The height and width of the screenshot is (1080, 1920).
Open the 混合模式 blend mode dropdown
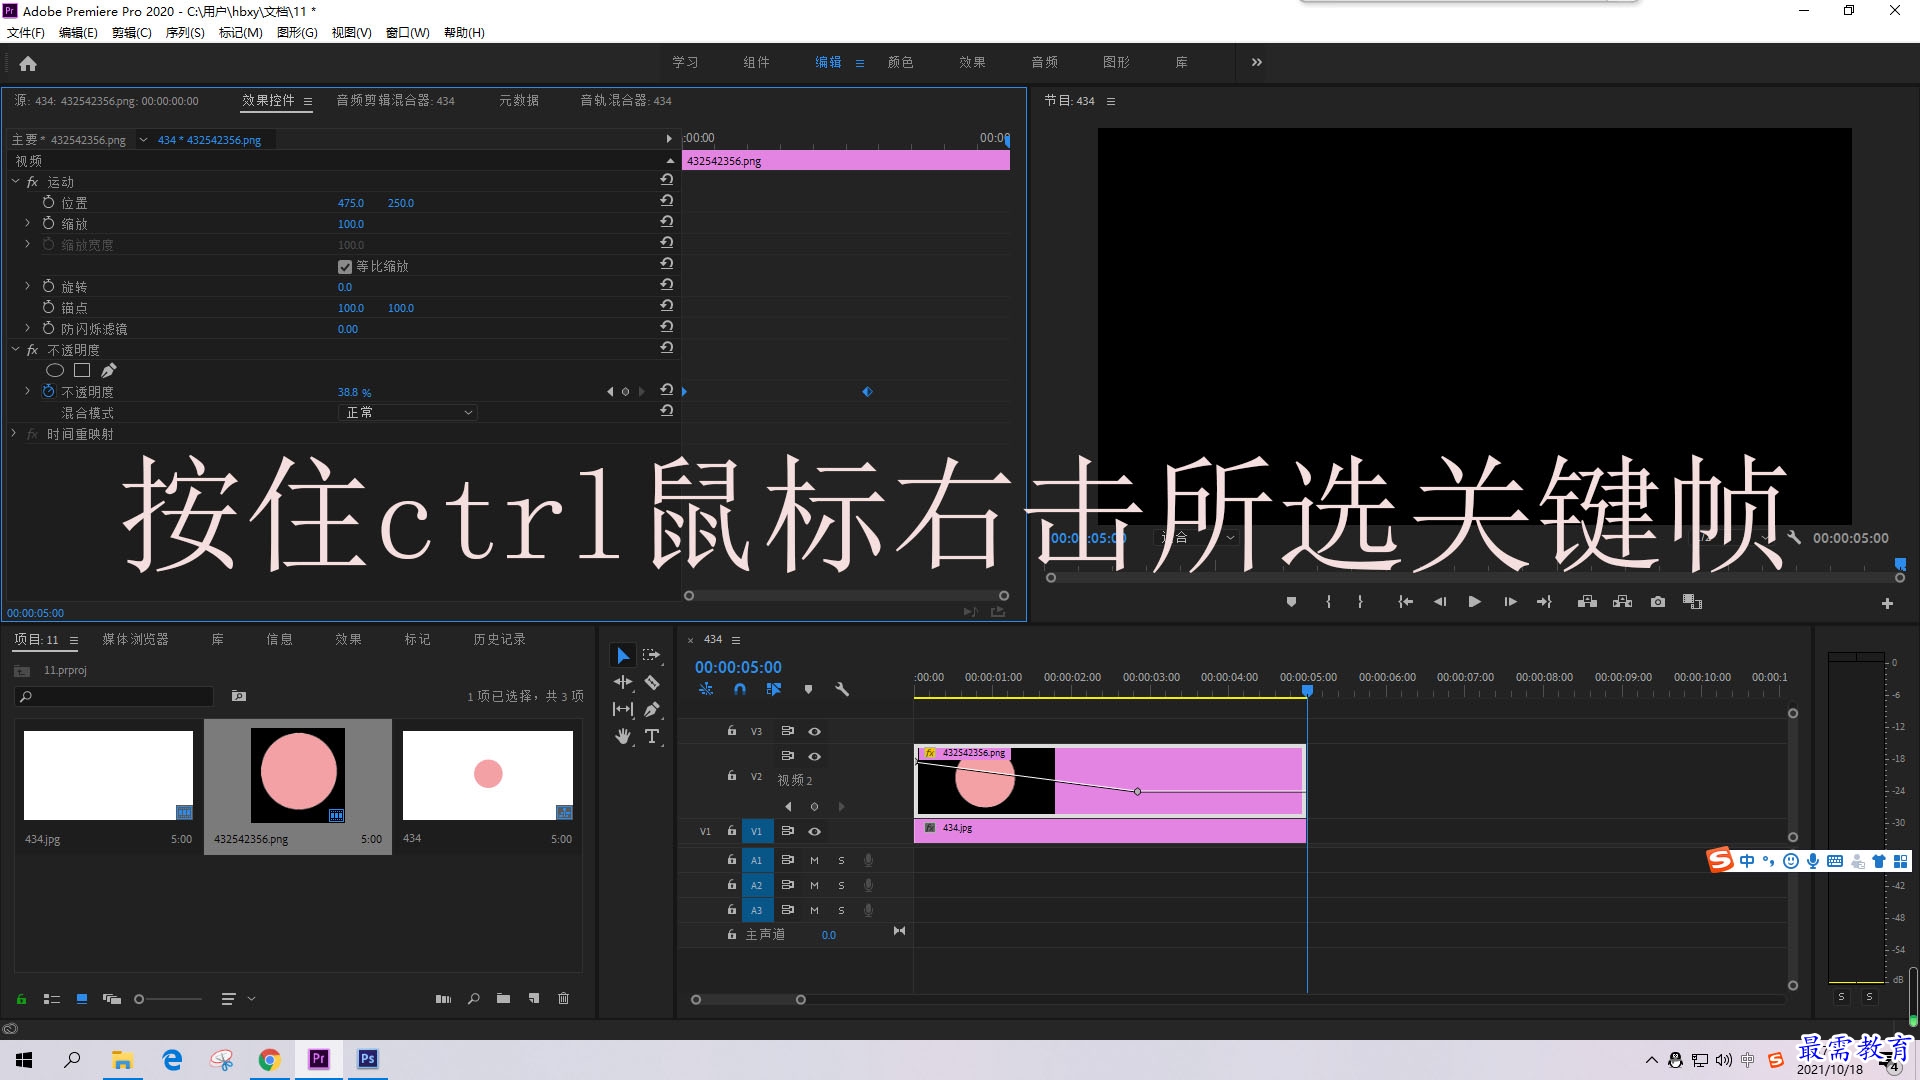(407, 412)
